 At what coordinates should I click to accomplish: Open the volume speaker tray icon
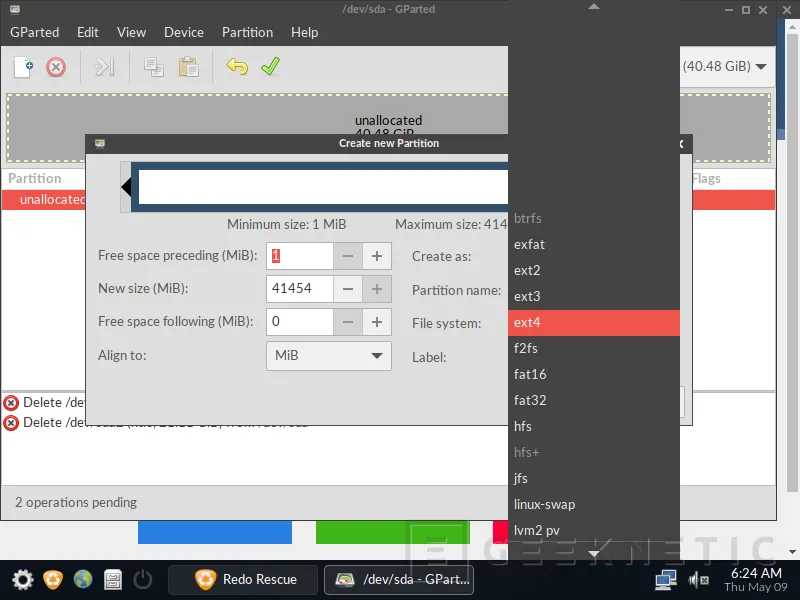[699, 579]
